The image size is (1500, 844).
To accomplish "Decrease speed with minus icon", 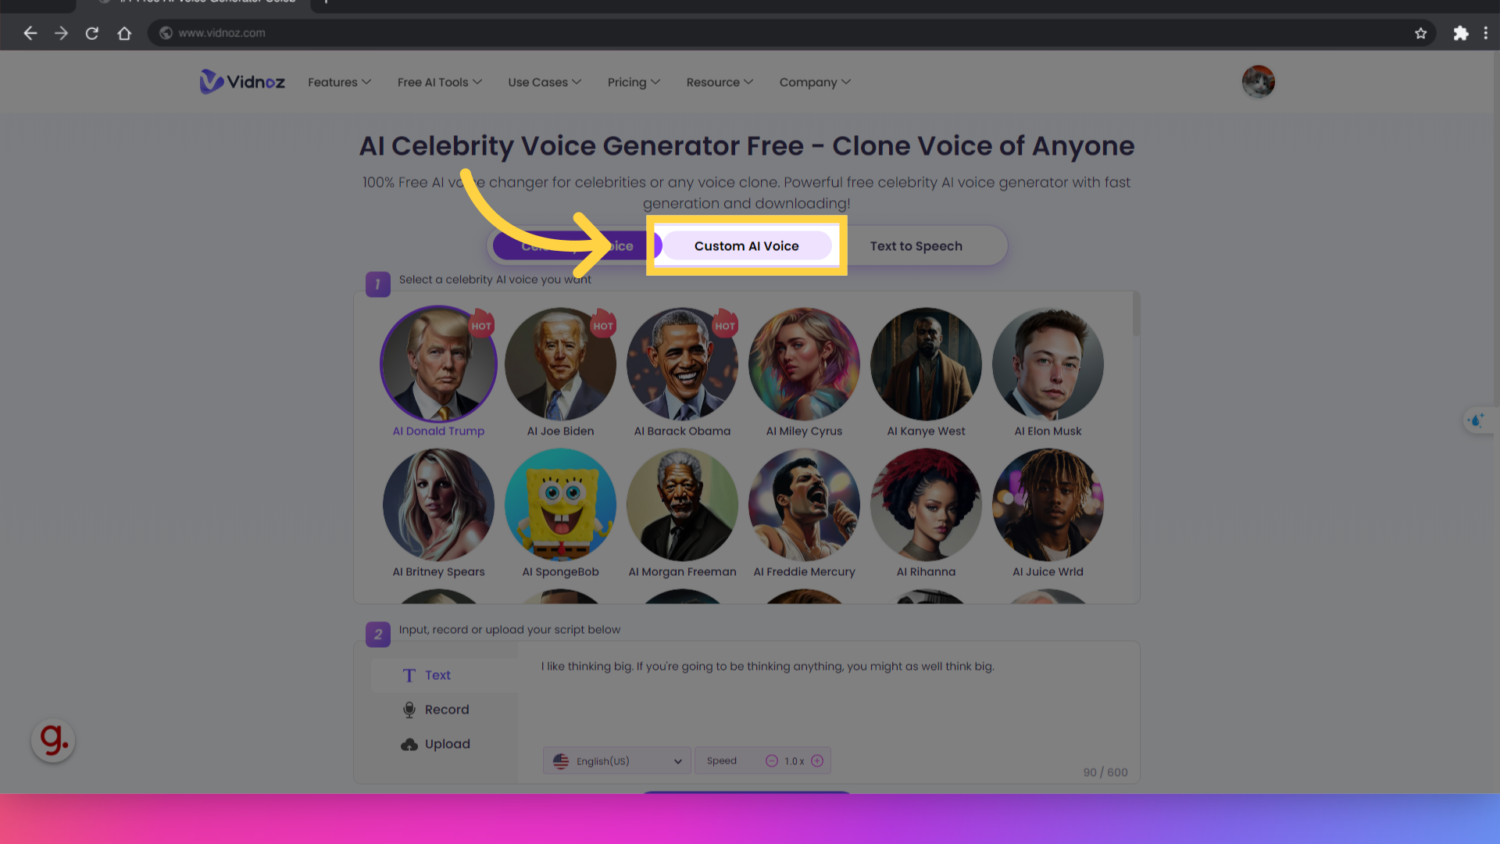I will 772,761.
